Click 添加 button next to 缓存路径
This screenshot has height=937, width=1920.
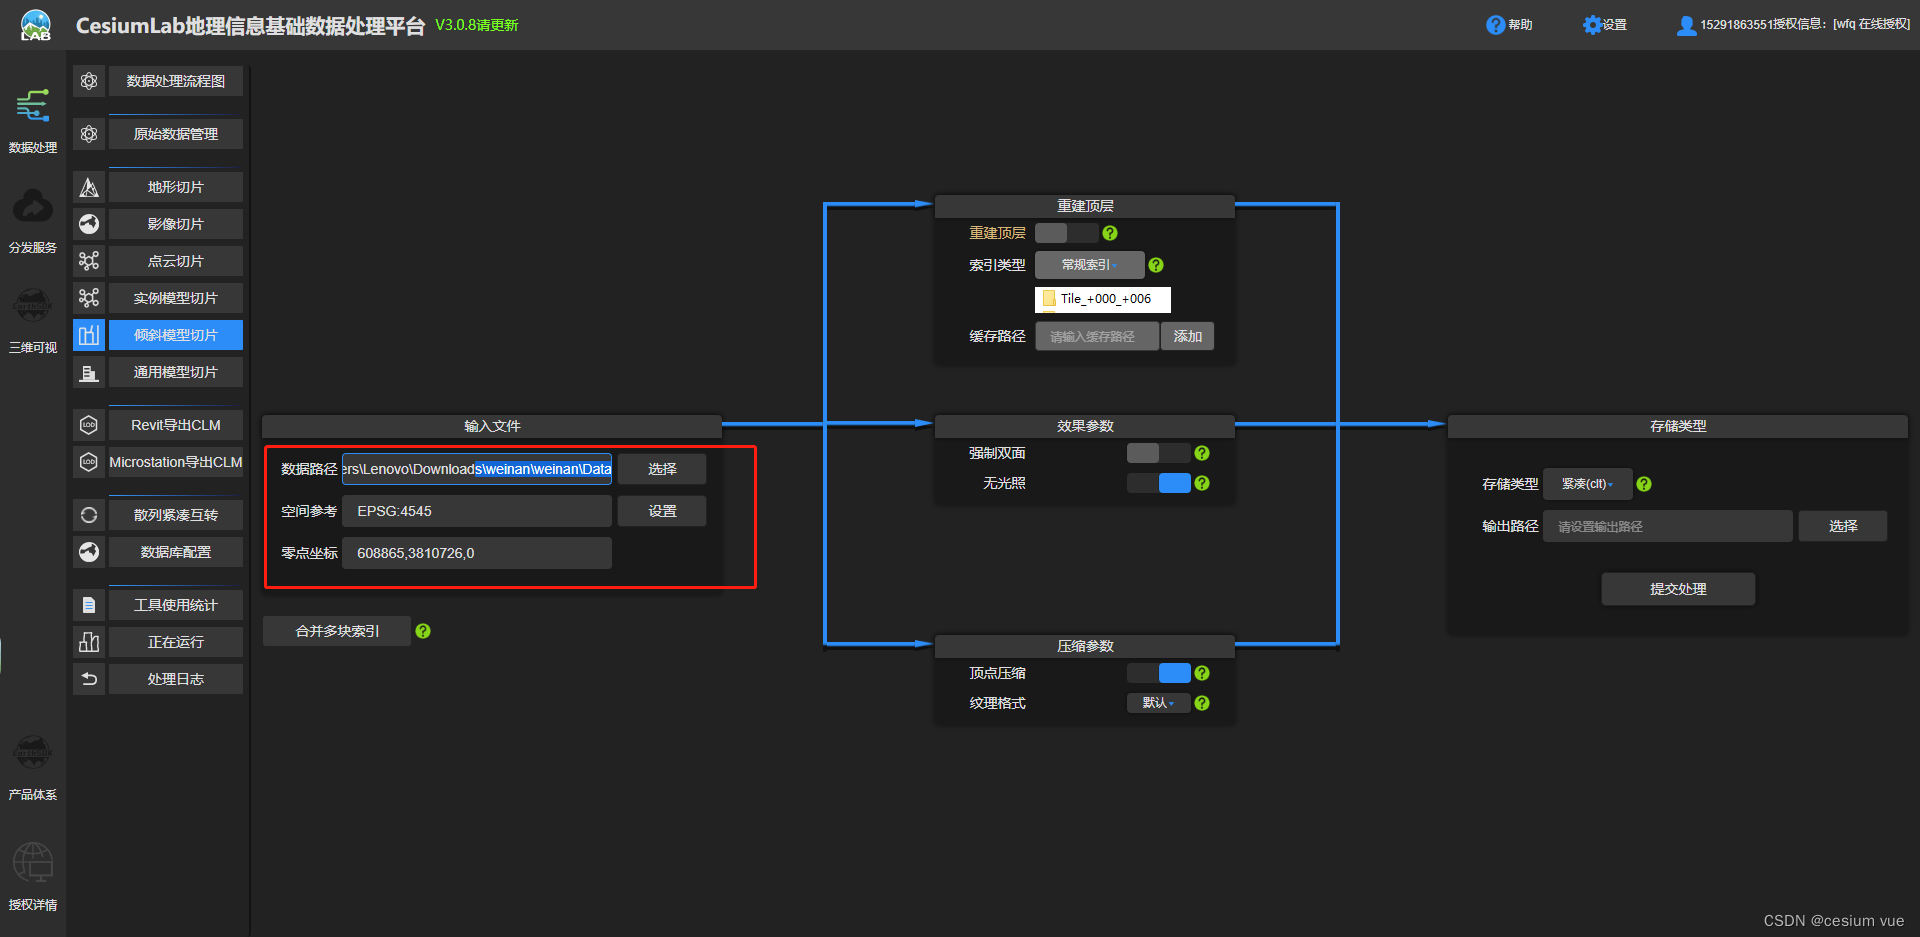tap(1188, 336)
